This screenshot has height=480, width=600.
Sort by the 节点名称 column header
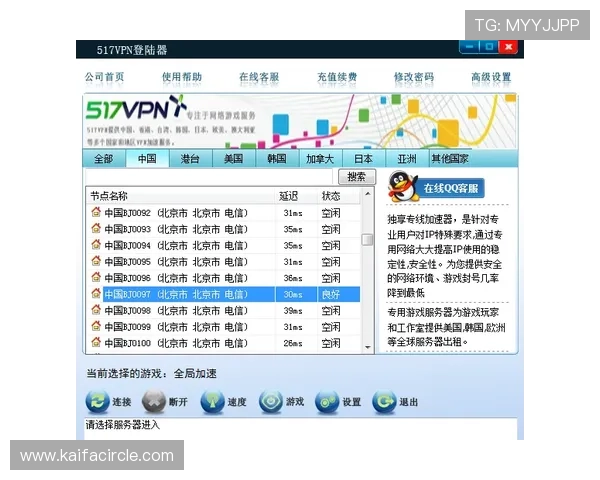point(181,196)
